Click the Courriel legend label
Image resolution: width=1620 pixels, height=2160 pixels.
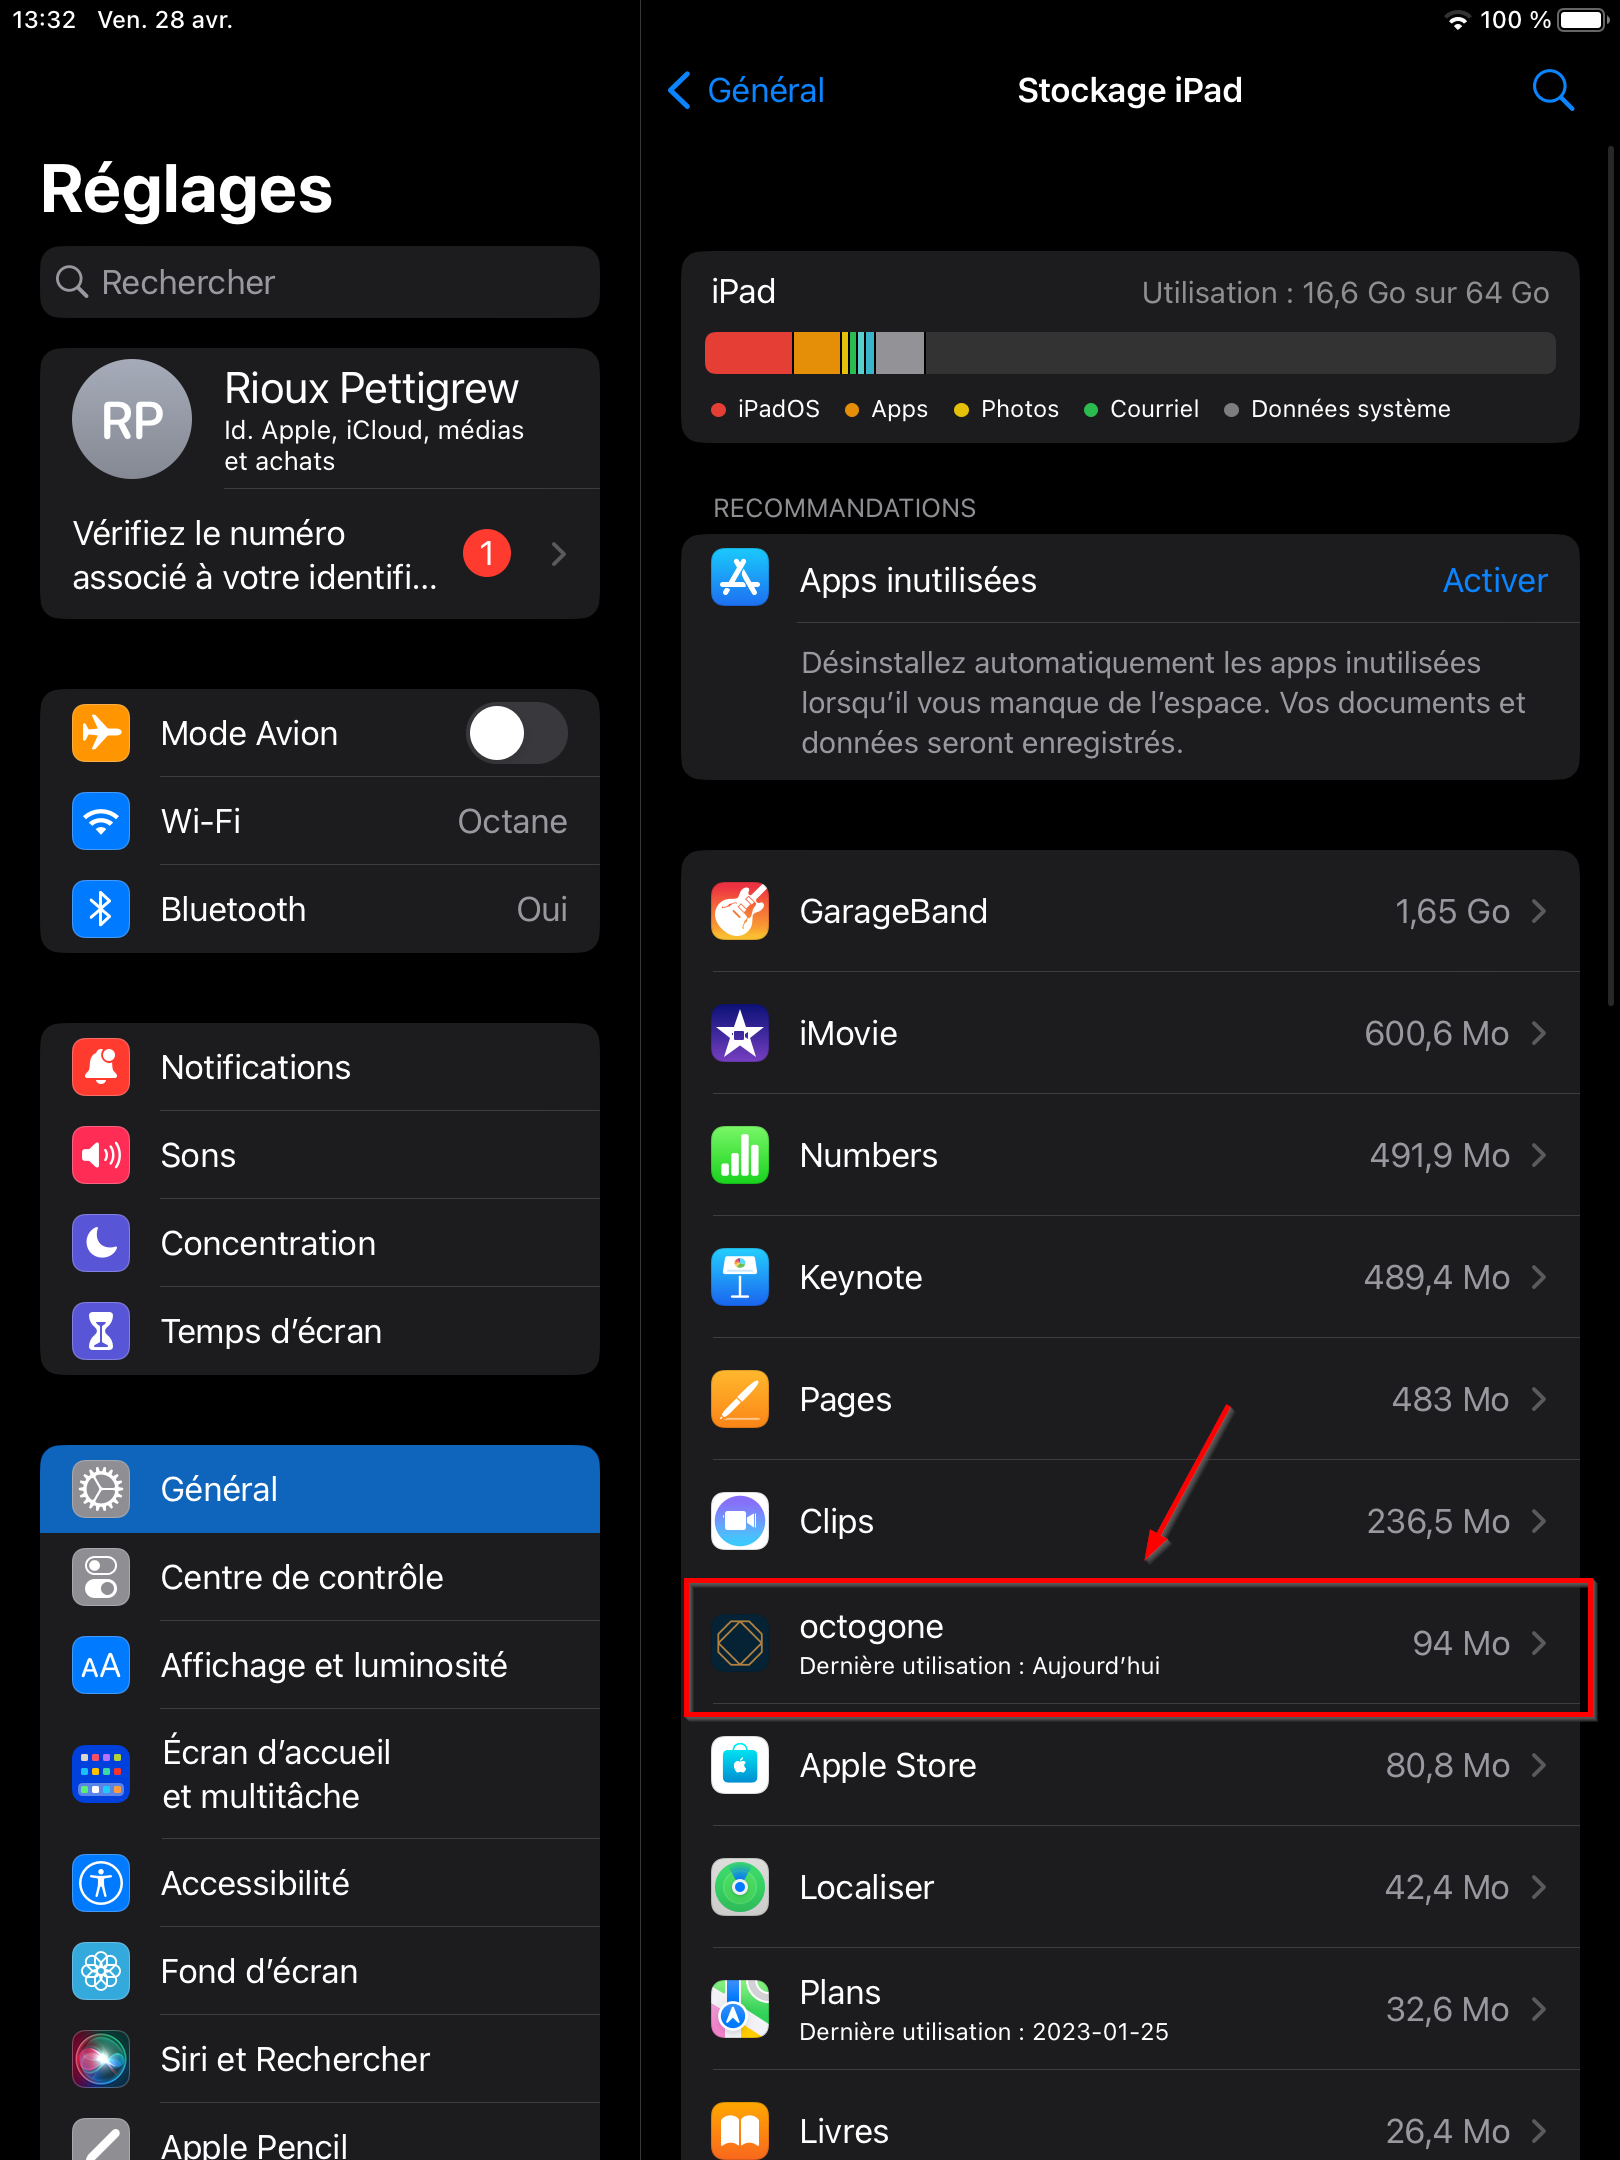1154,409
